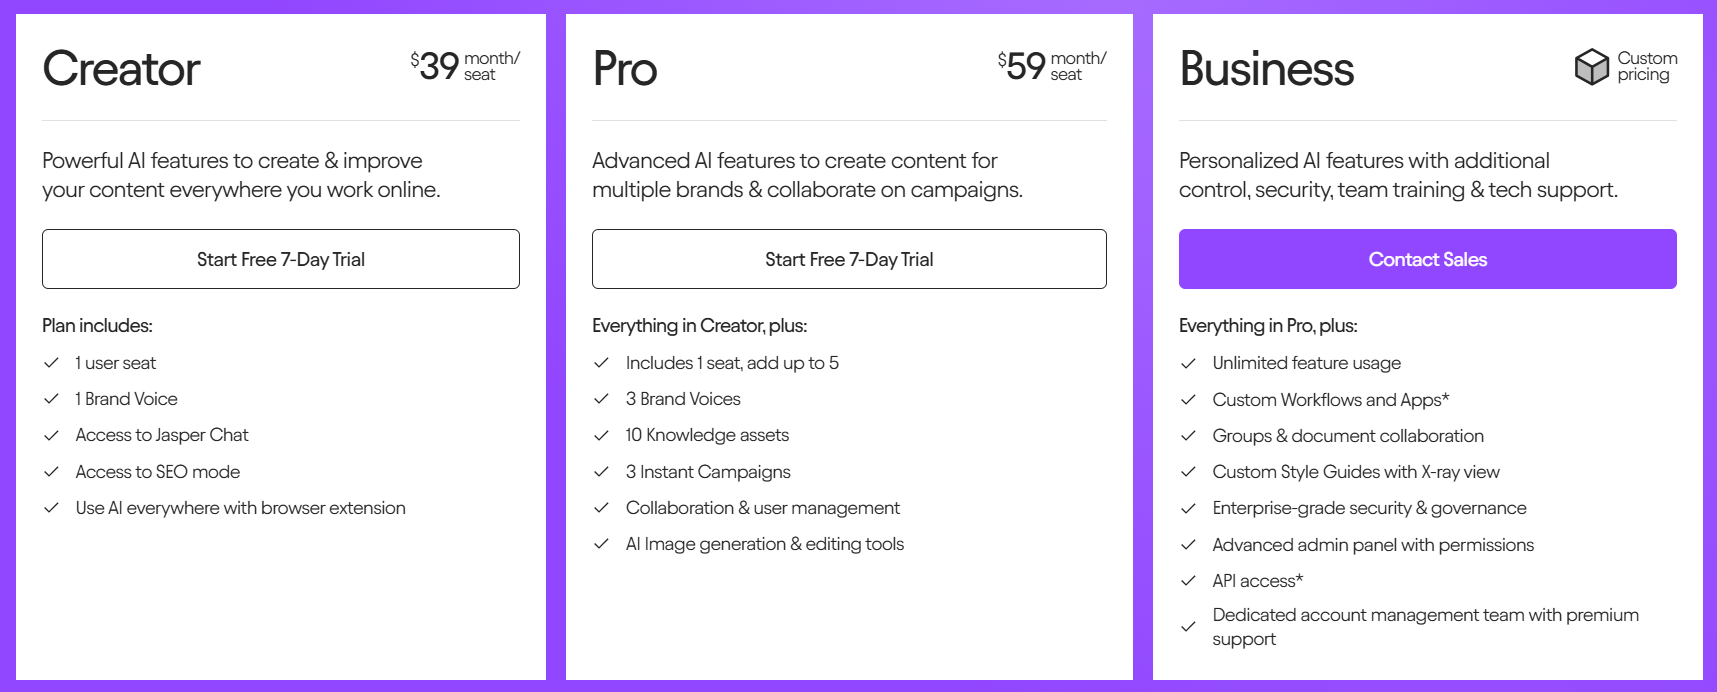Click the Contact Sales button
Viewport: 1717px width, 692px height.
click(1427, 259)
